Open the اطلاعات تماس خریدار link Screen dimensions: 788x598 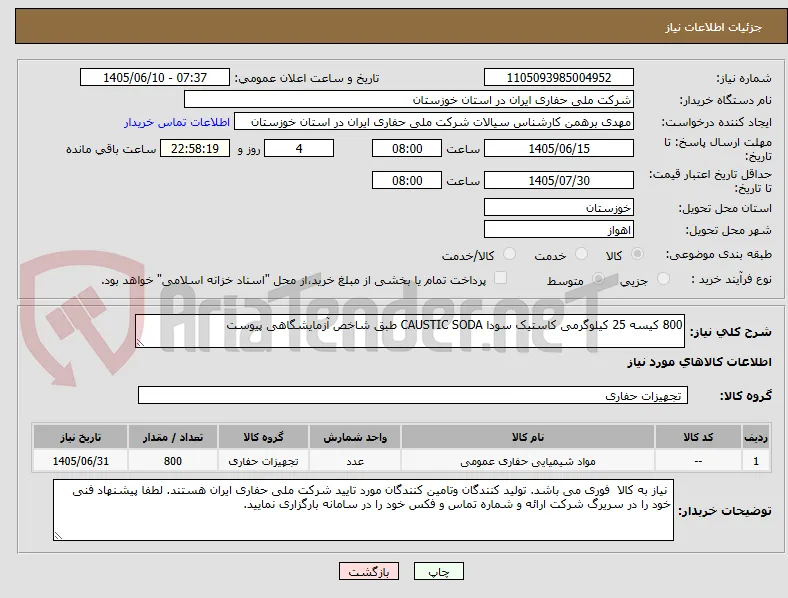[177, 122]
